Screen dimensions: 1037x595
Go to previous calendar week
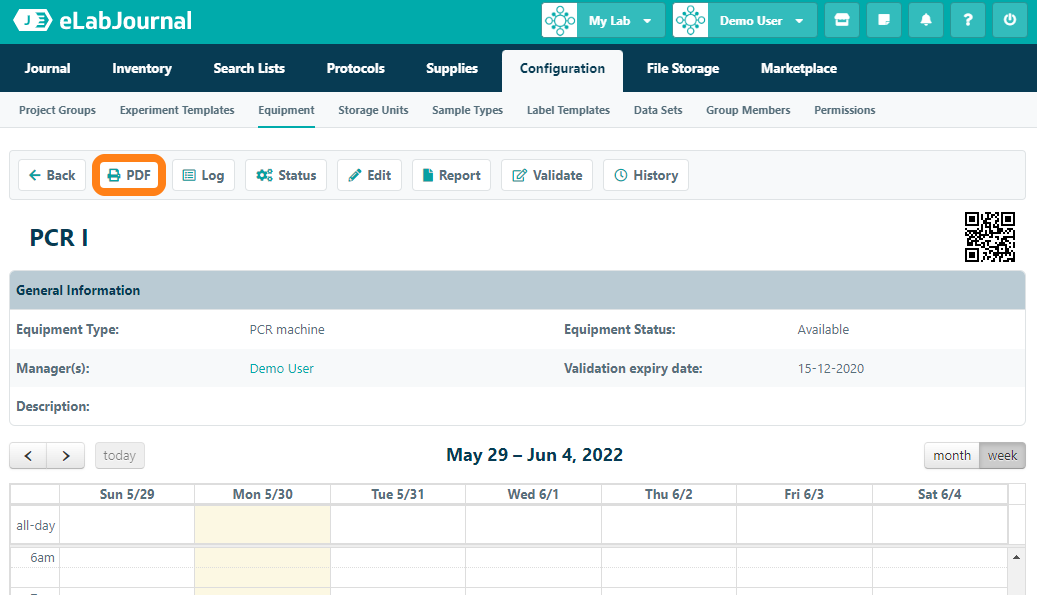click(x=28, y=455)
